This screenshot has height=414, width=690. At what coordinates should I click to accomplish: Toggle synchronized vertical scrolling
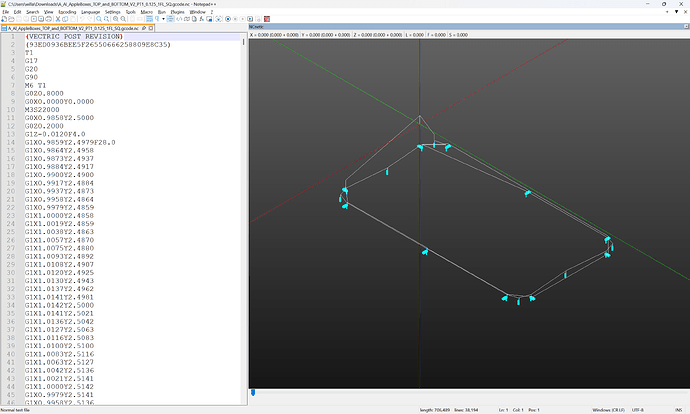coord(132,19)
